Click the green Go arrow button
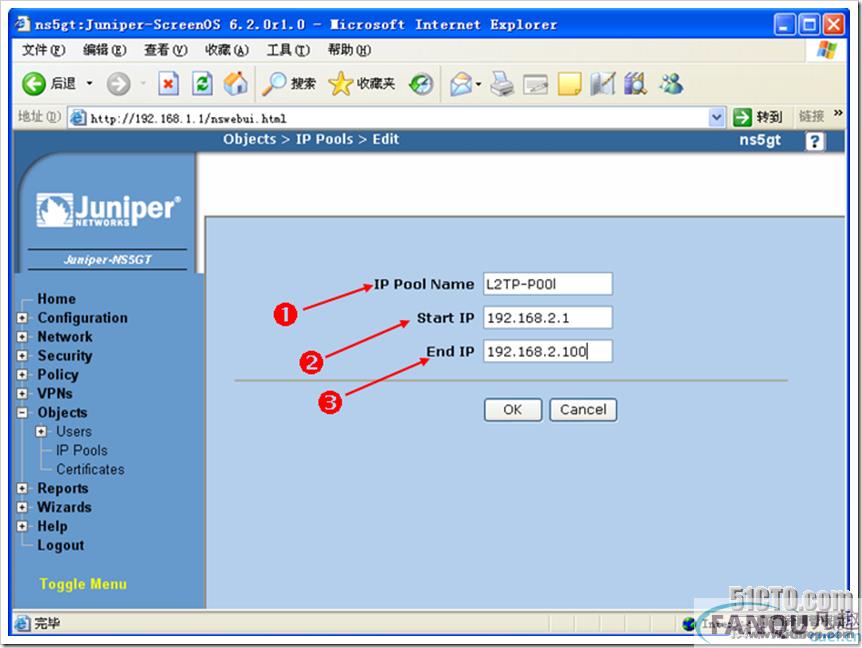 [742, 117]
